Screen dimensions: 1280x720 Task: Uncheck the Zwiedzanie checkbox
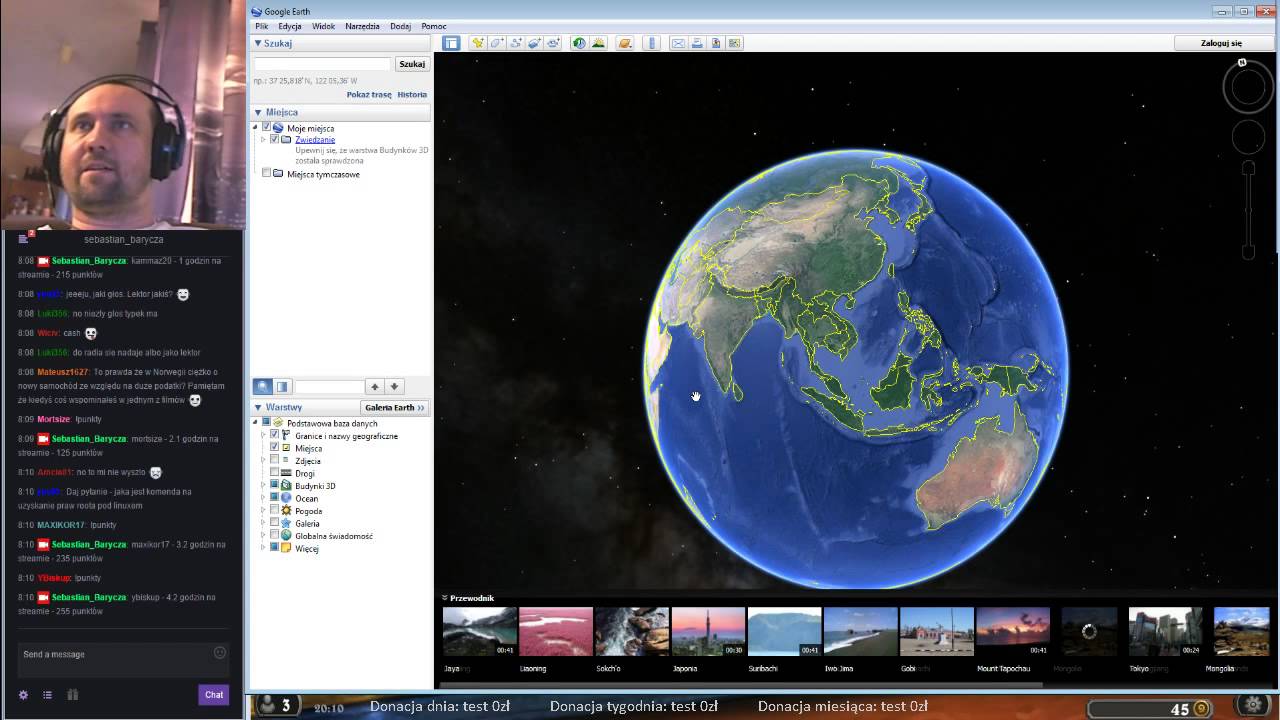click(x=275, y=139)
